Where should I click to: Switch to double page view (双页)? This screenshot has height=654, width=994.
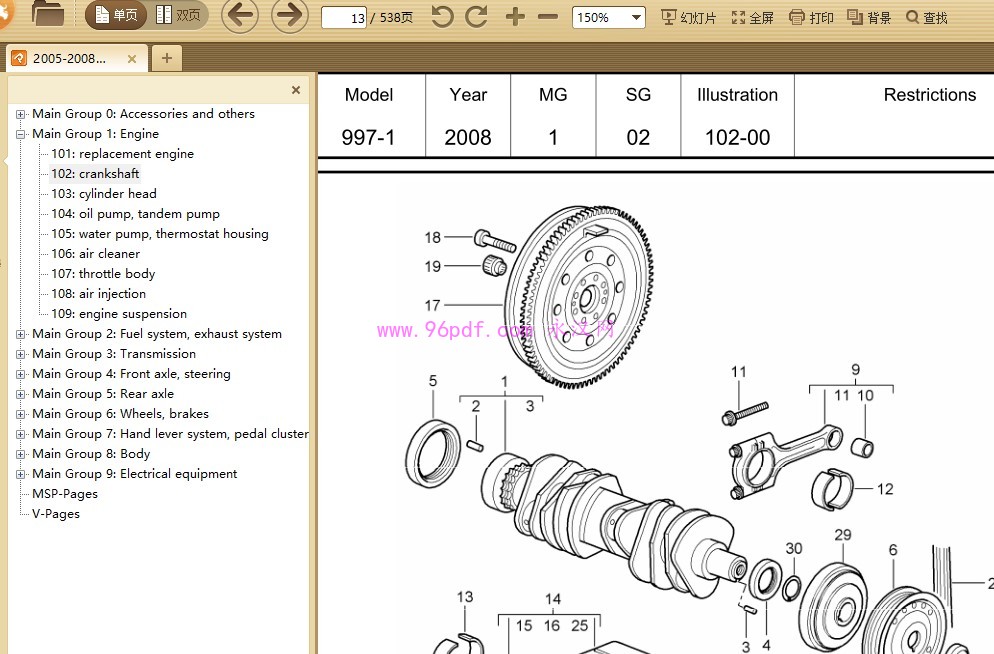click(x=178, y=15)
